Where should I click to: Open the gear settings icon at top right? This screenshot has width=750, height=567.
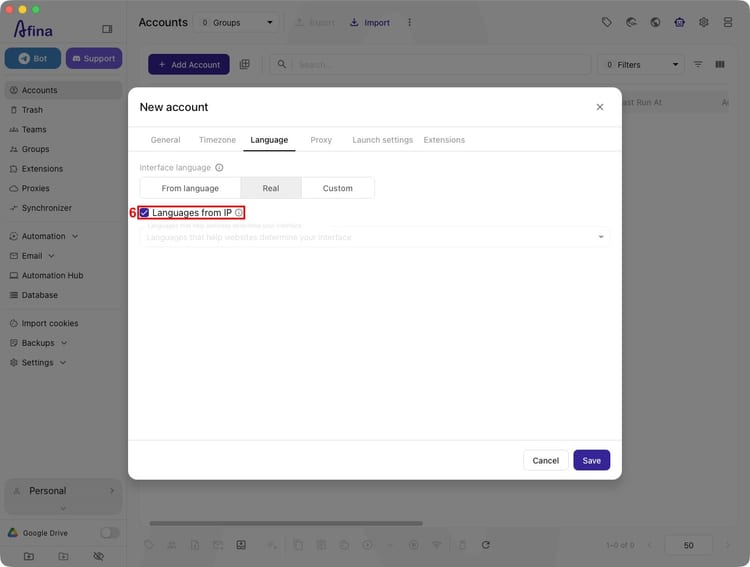coord(703,22)
